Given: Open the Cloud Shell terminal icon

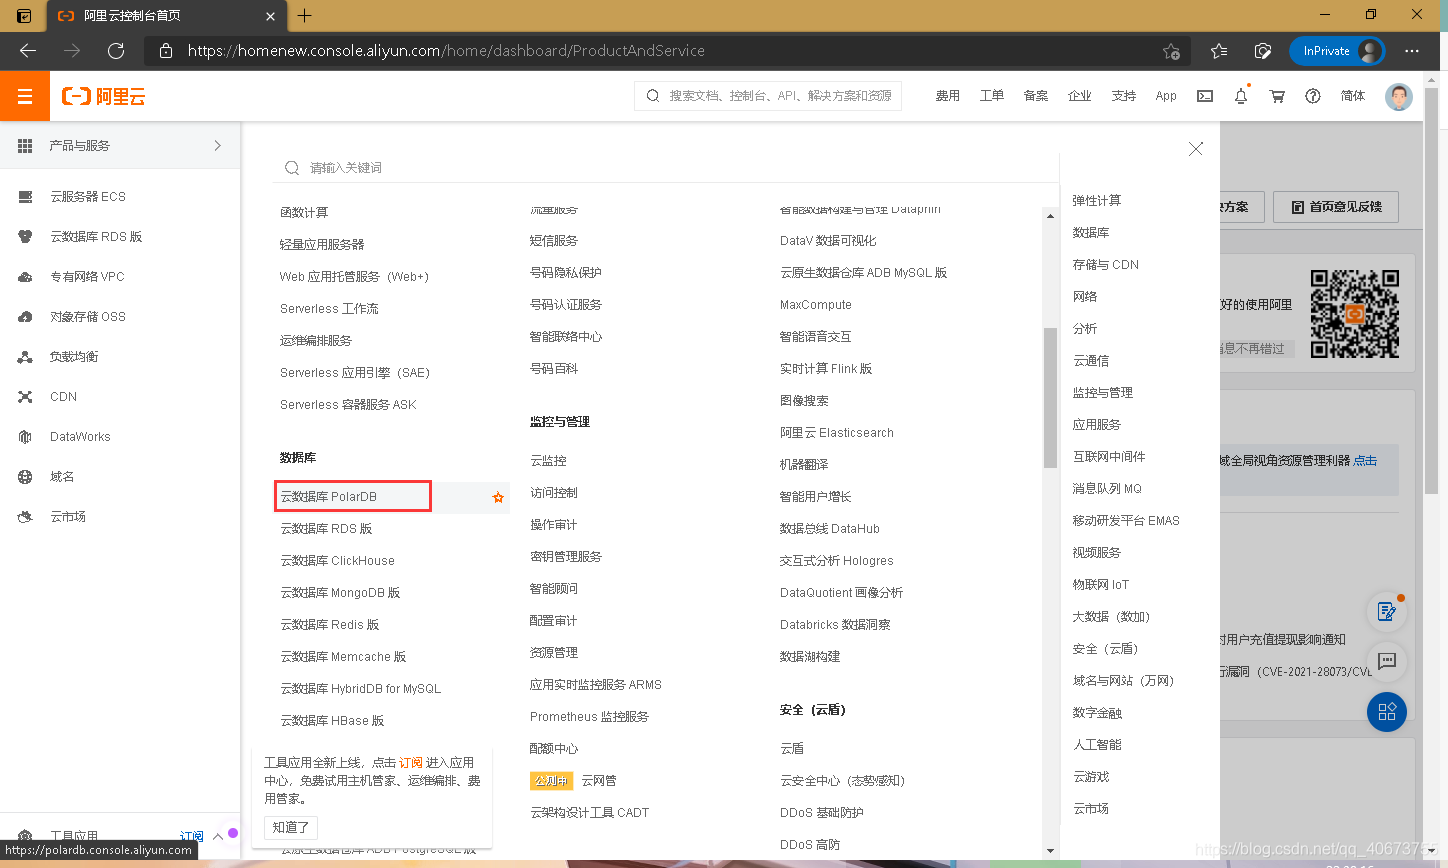Looking at the screenshot, I should coord(1205,96).
